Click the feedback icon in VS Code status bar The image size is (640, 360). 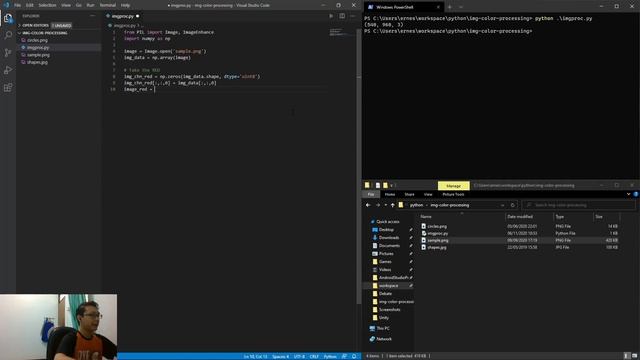coord(344,356)
